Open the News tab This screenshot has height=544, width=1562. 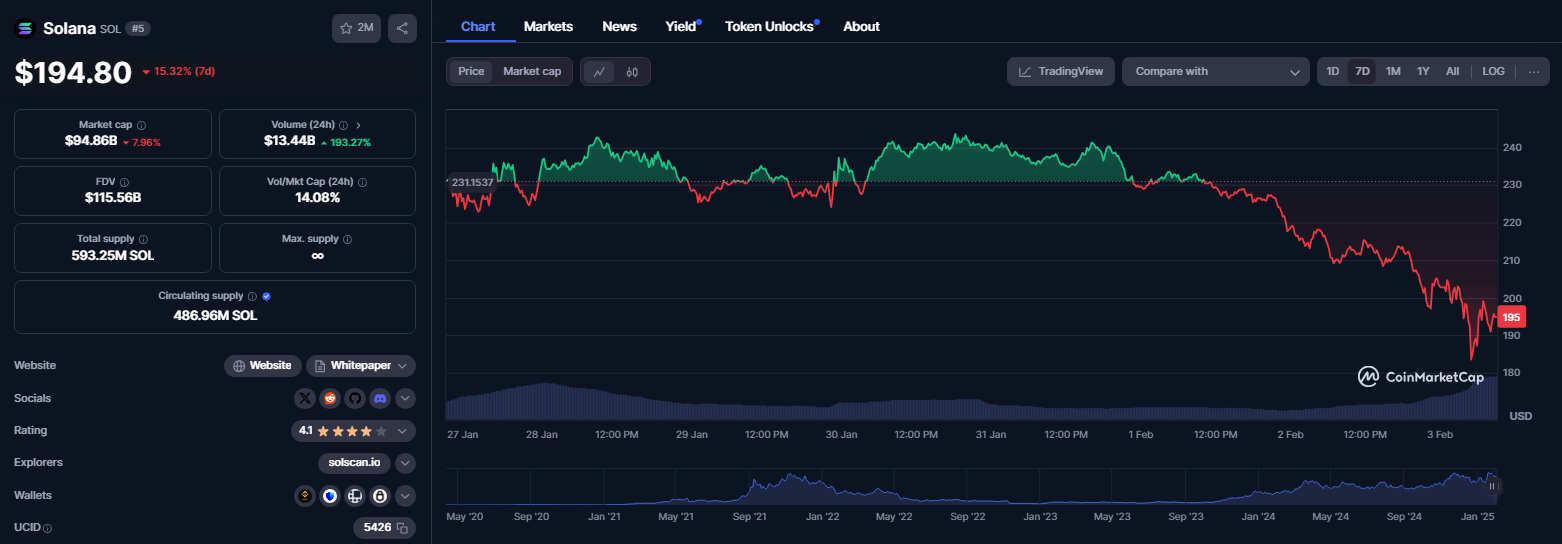point(620,26)
